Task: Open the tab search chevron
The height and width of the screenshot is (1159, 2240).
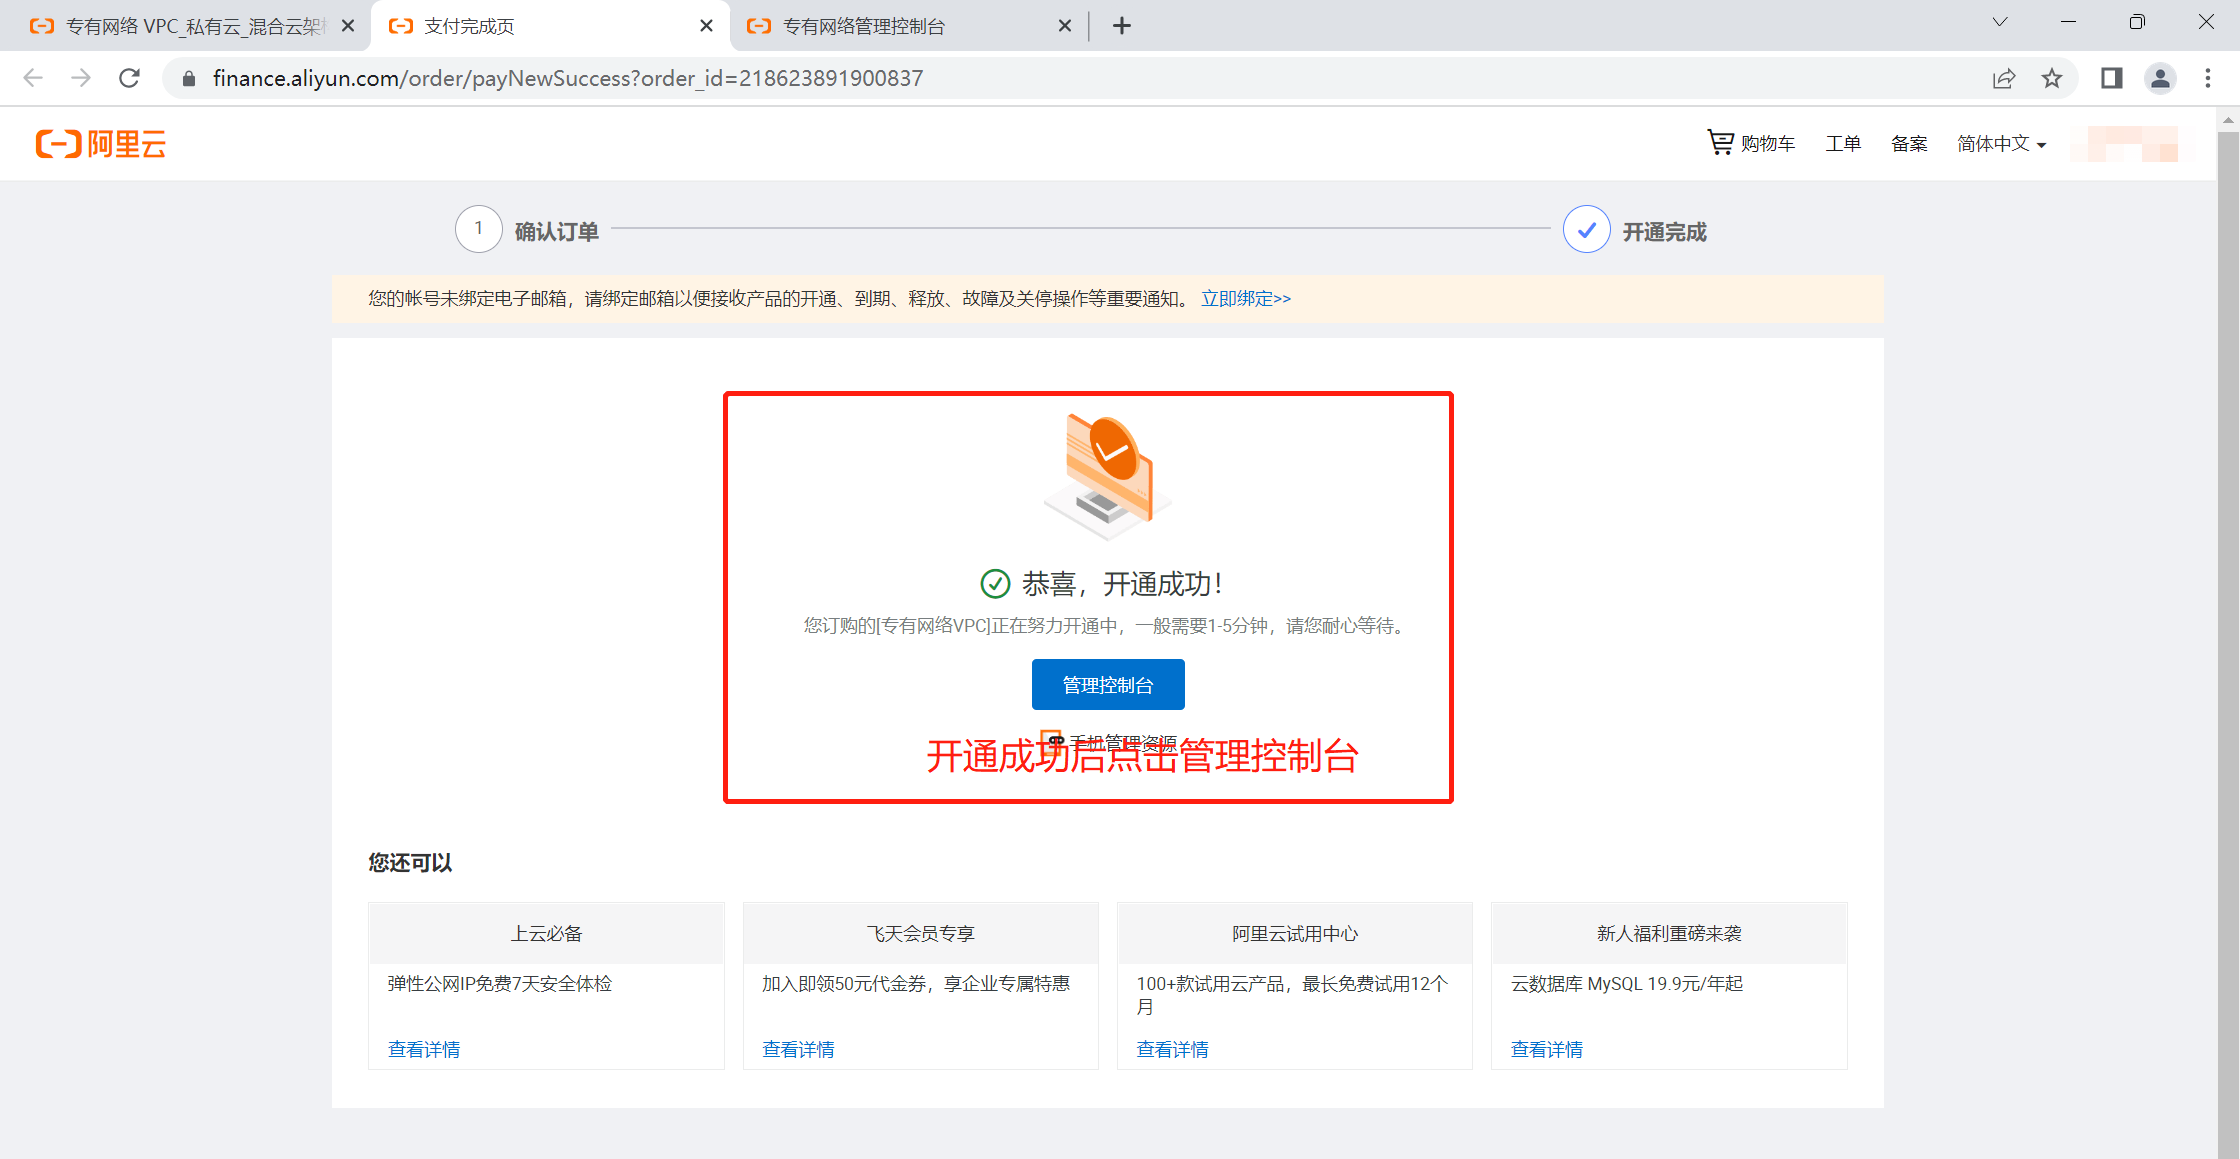Action: (x=2000, y=22)
